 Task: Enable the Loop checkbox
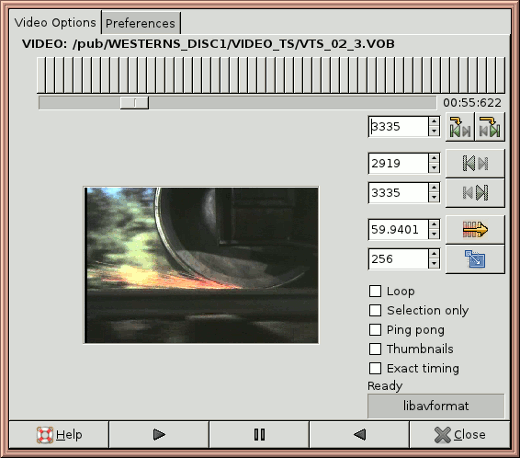click(375, 291)
